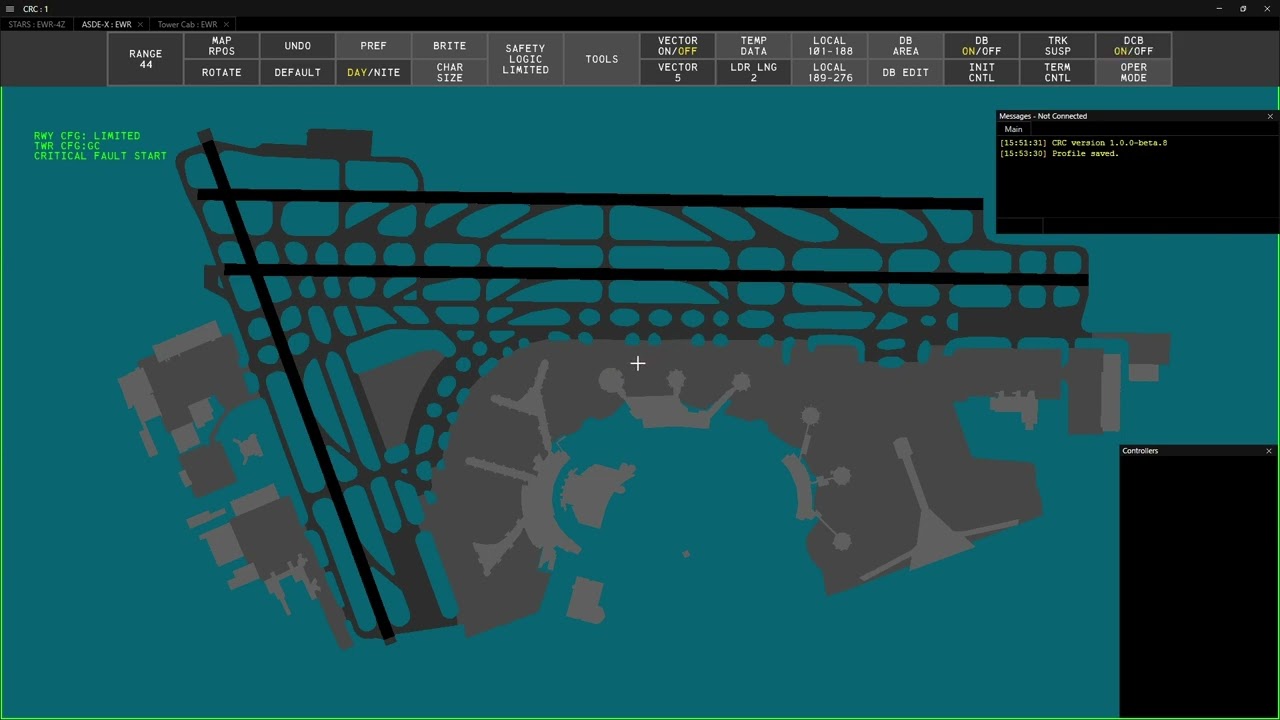Click the 'RWY CFG: LIMITED' status text
The height and width of the screenshot is (720, 1280).
pos(87,136)
